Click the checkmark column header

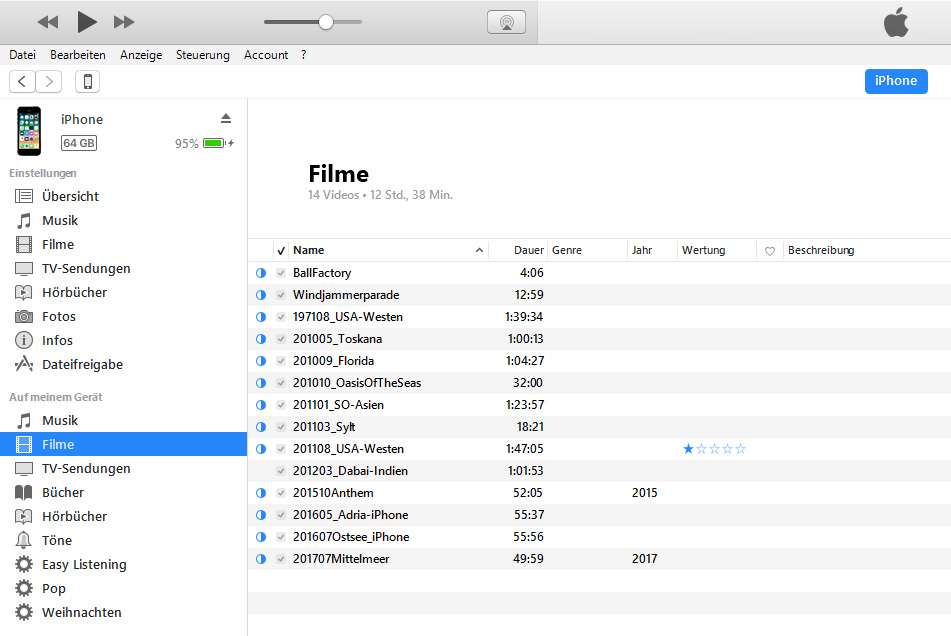pyautogui.click(x=281, y=251)
